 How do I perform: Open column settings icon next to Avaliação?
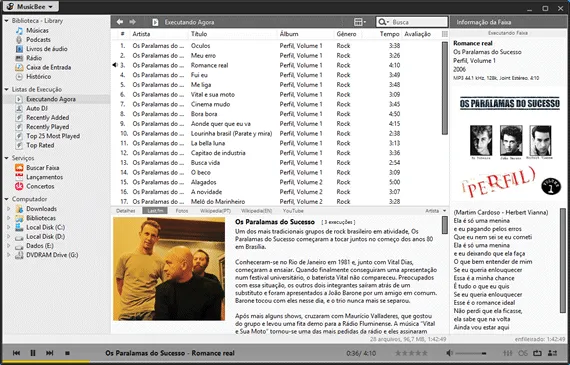click(445, 34)
